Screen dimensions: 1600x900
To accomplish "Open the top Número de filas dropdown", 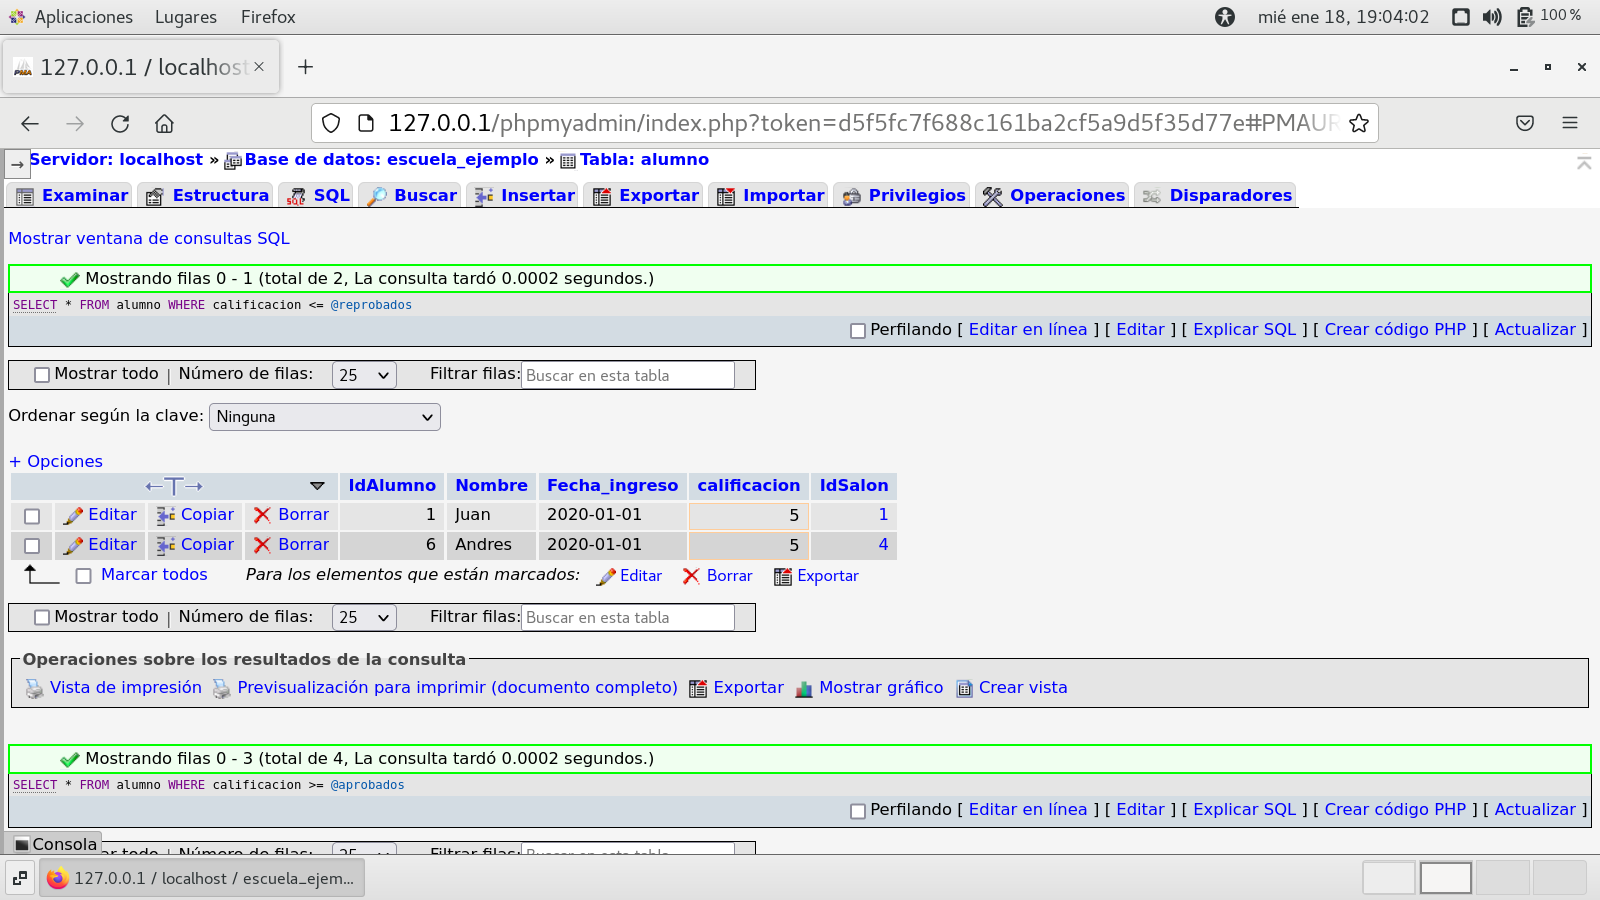I will click(x=364, y=375).
